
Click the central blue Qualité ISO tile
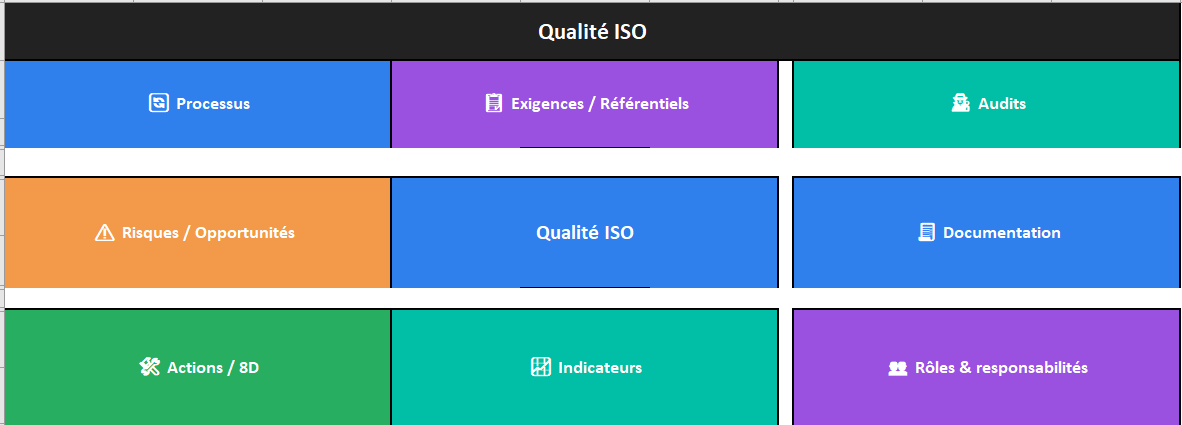[585, 233]
